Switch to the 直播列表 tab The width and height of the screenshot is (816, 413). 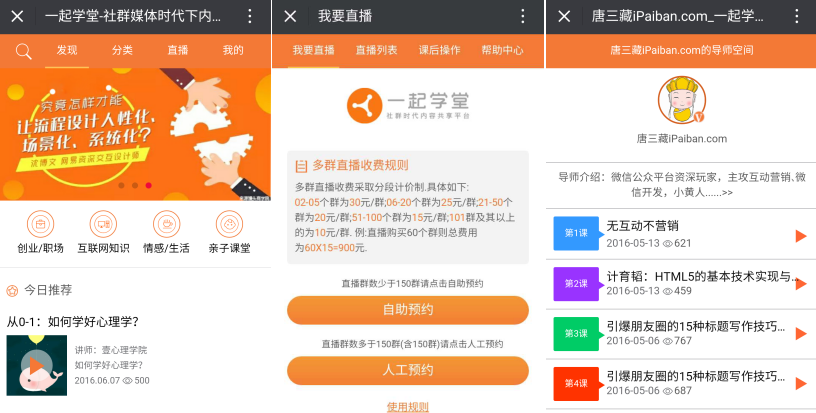coord(376,50)
